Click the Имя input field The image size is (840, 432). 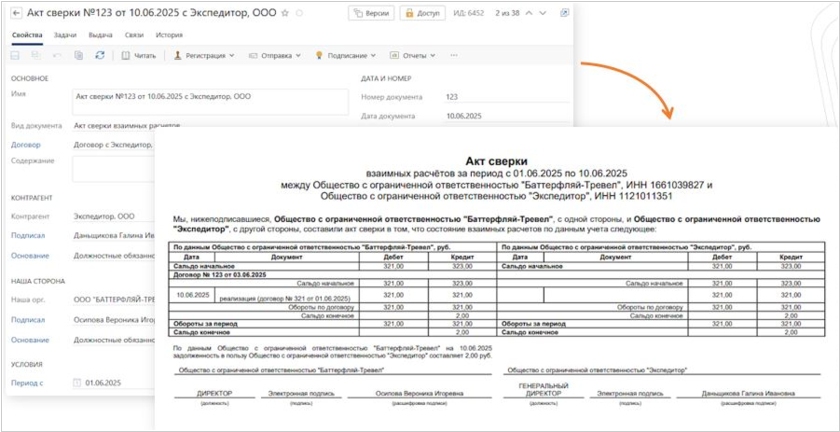point(210,99)
